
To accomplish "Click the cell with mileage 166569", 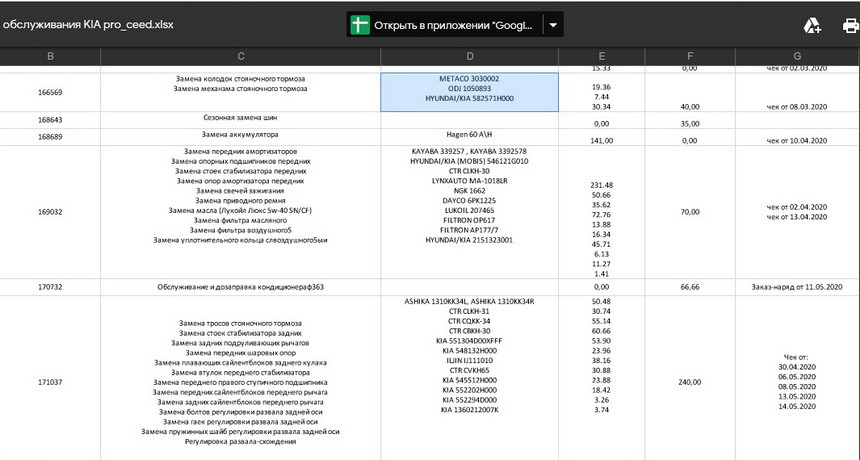I will coord(50,92).
